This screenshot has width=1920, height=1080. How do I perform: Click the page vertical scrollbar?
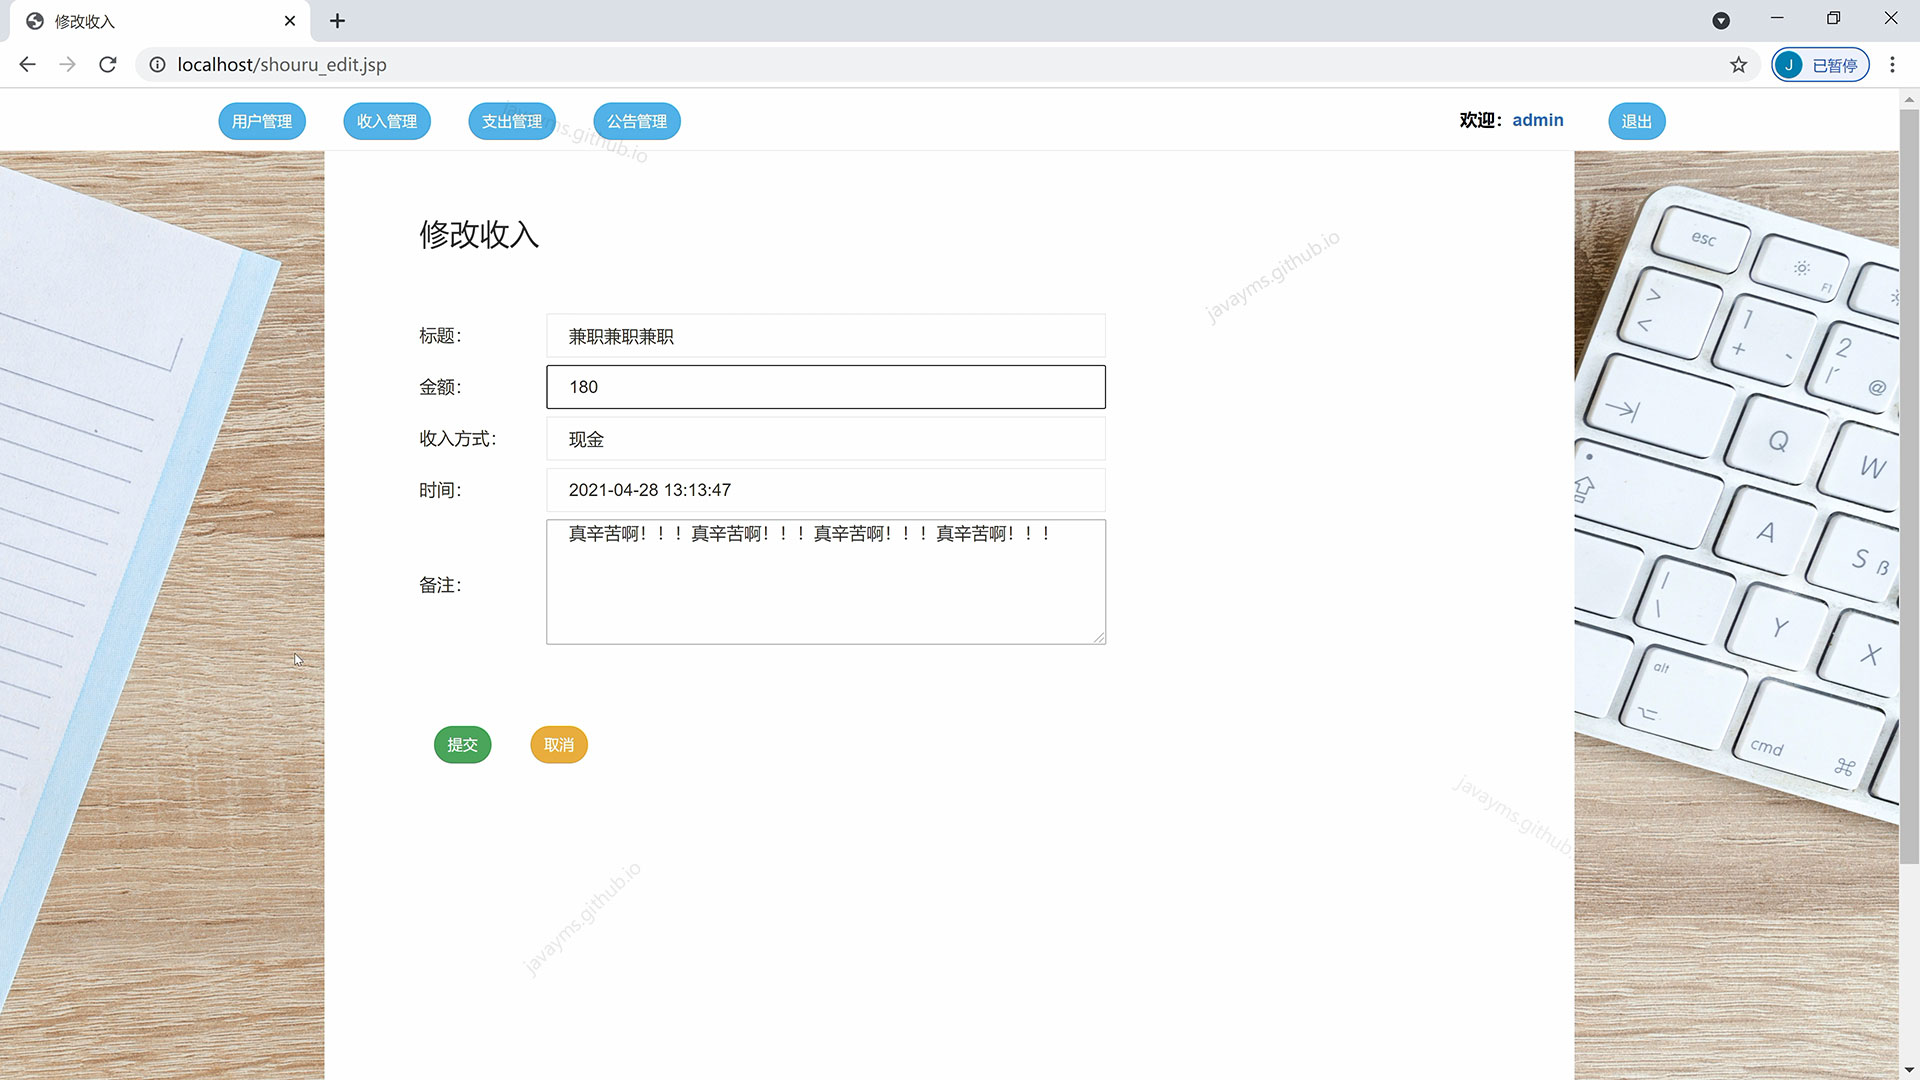pyautogui.click(x=1909, y=480)
